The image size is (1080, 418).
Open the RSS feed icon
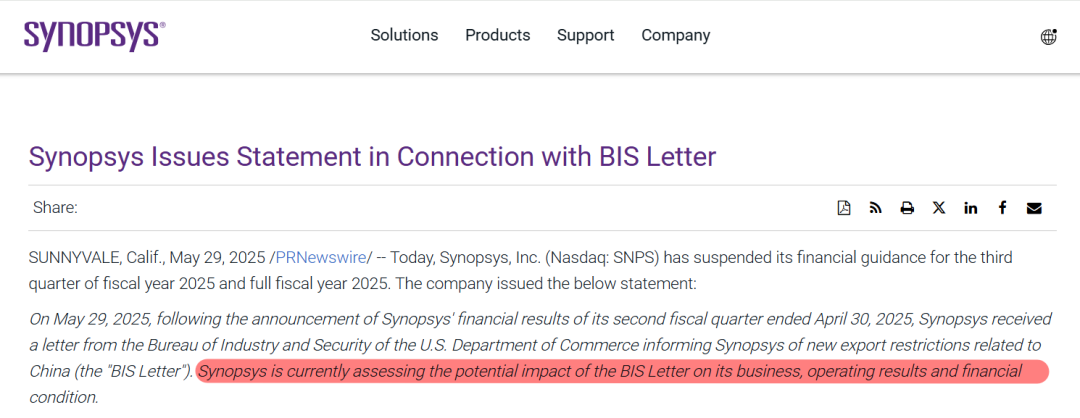875,208
